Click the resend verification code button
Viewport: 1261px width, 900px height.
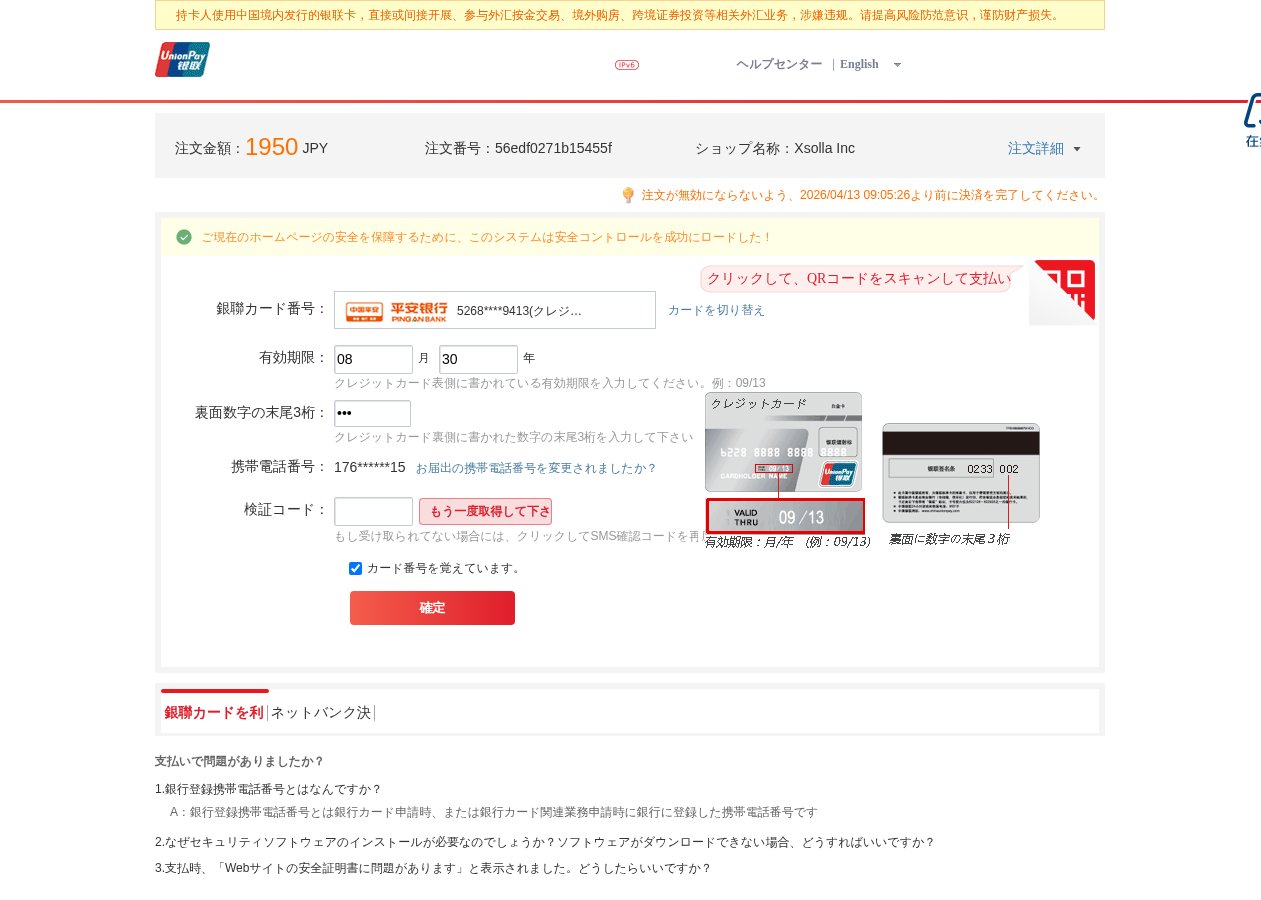[485, 512]
